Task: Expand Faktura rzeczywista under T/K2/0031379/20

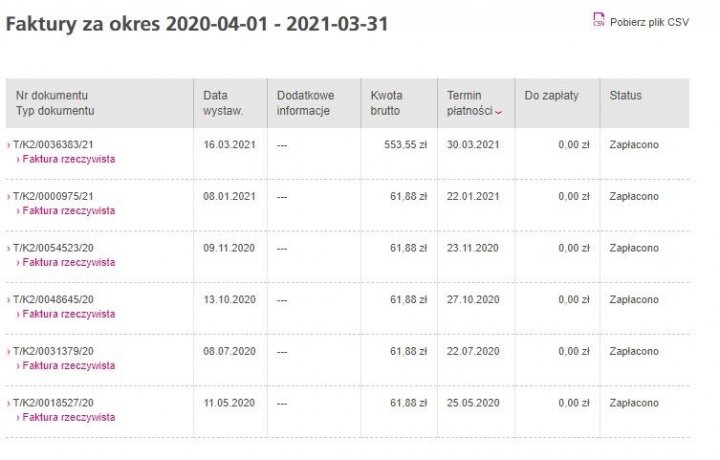Action: click(x=68, y=366)
